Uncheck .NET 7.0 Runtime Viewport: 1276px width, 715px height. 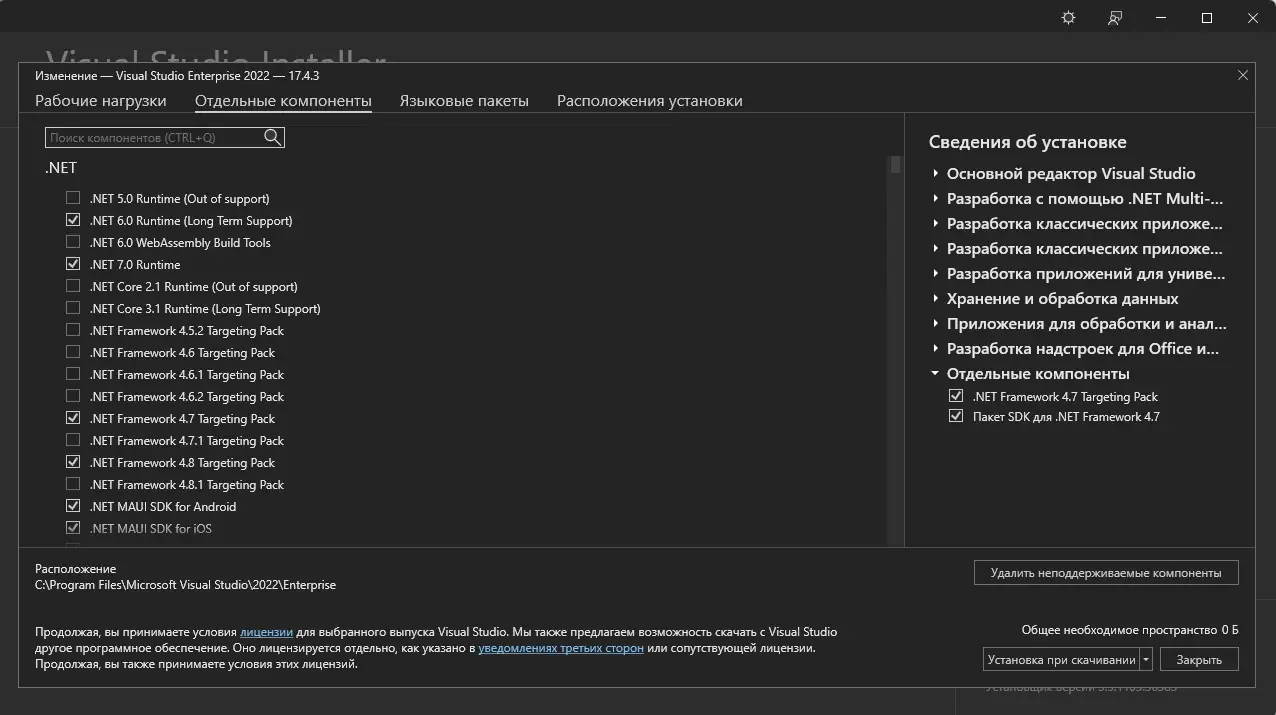[73, 264]
